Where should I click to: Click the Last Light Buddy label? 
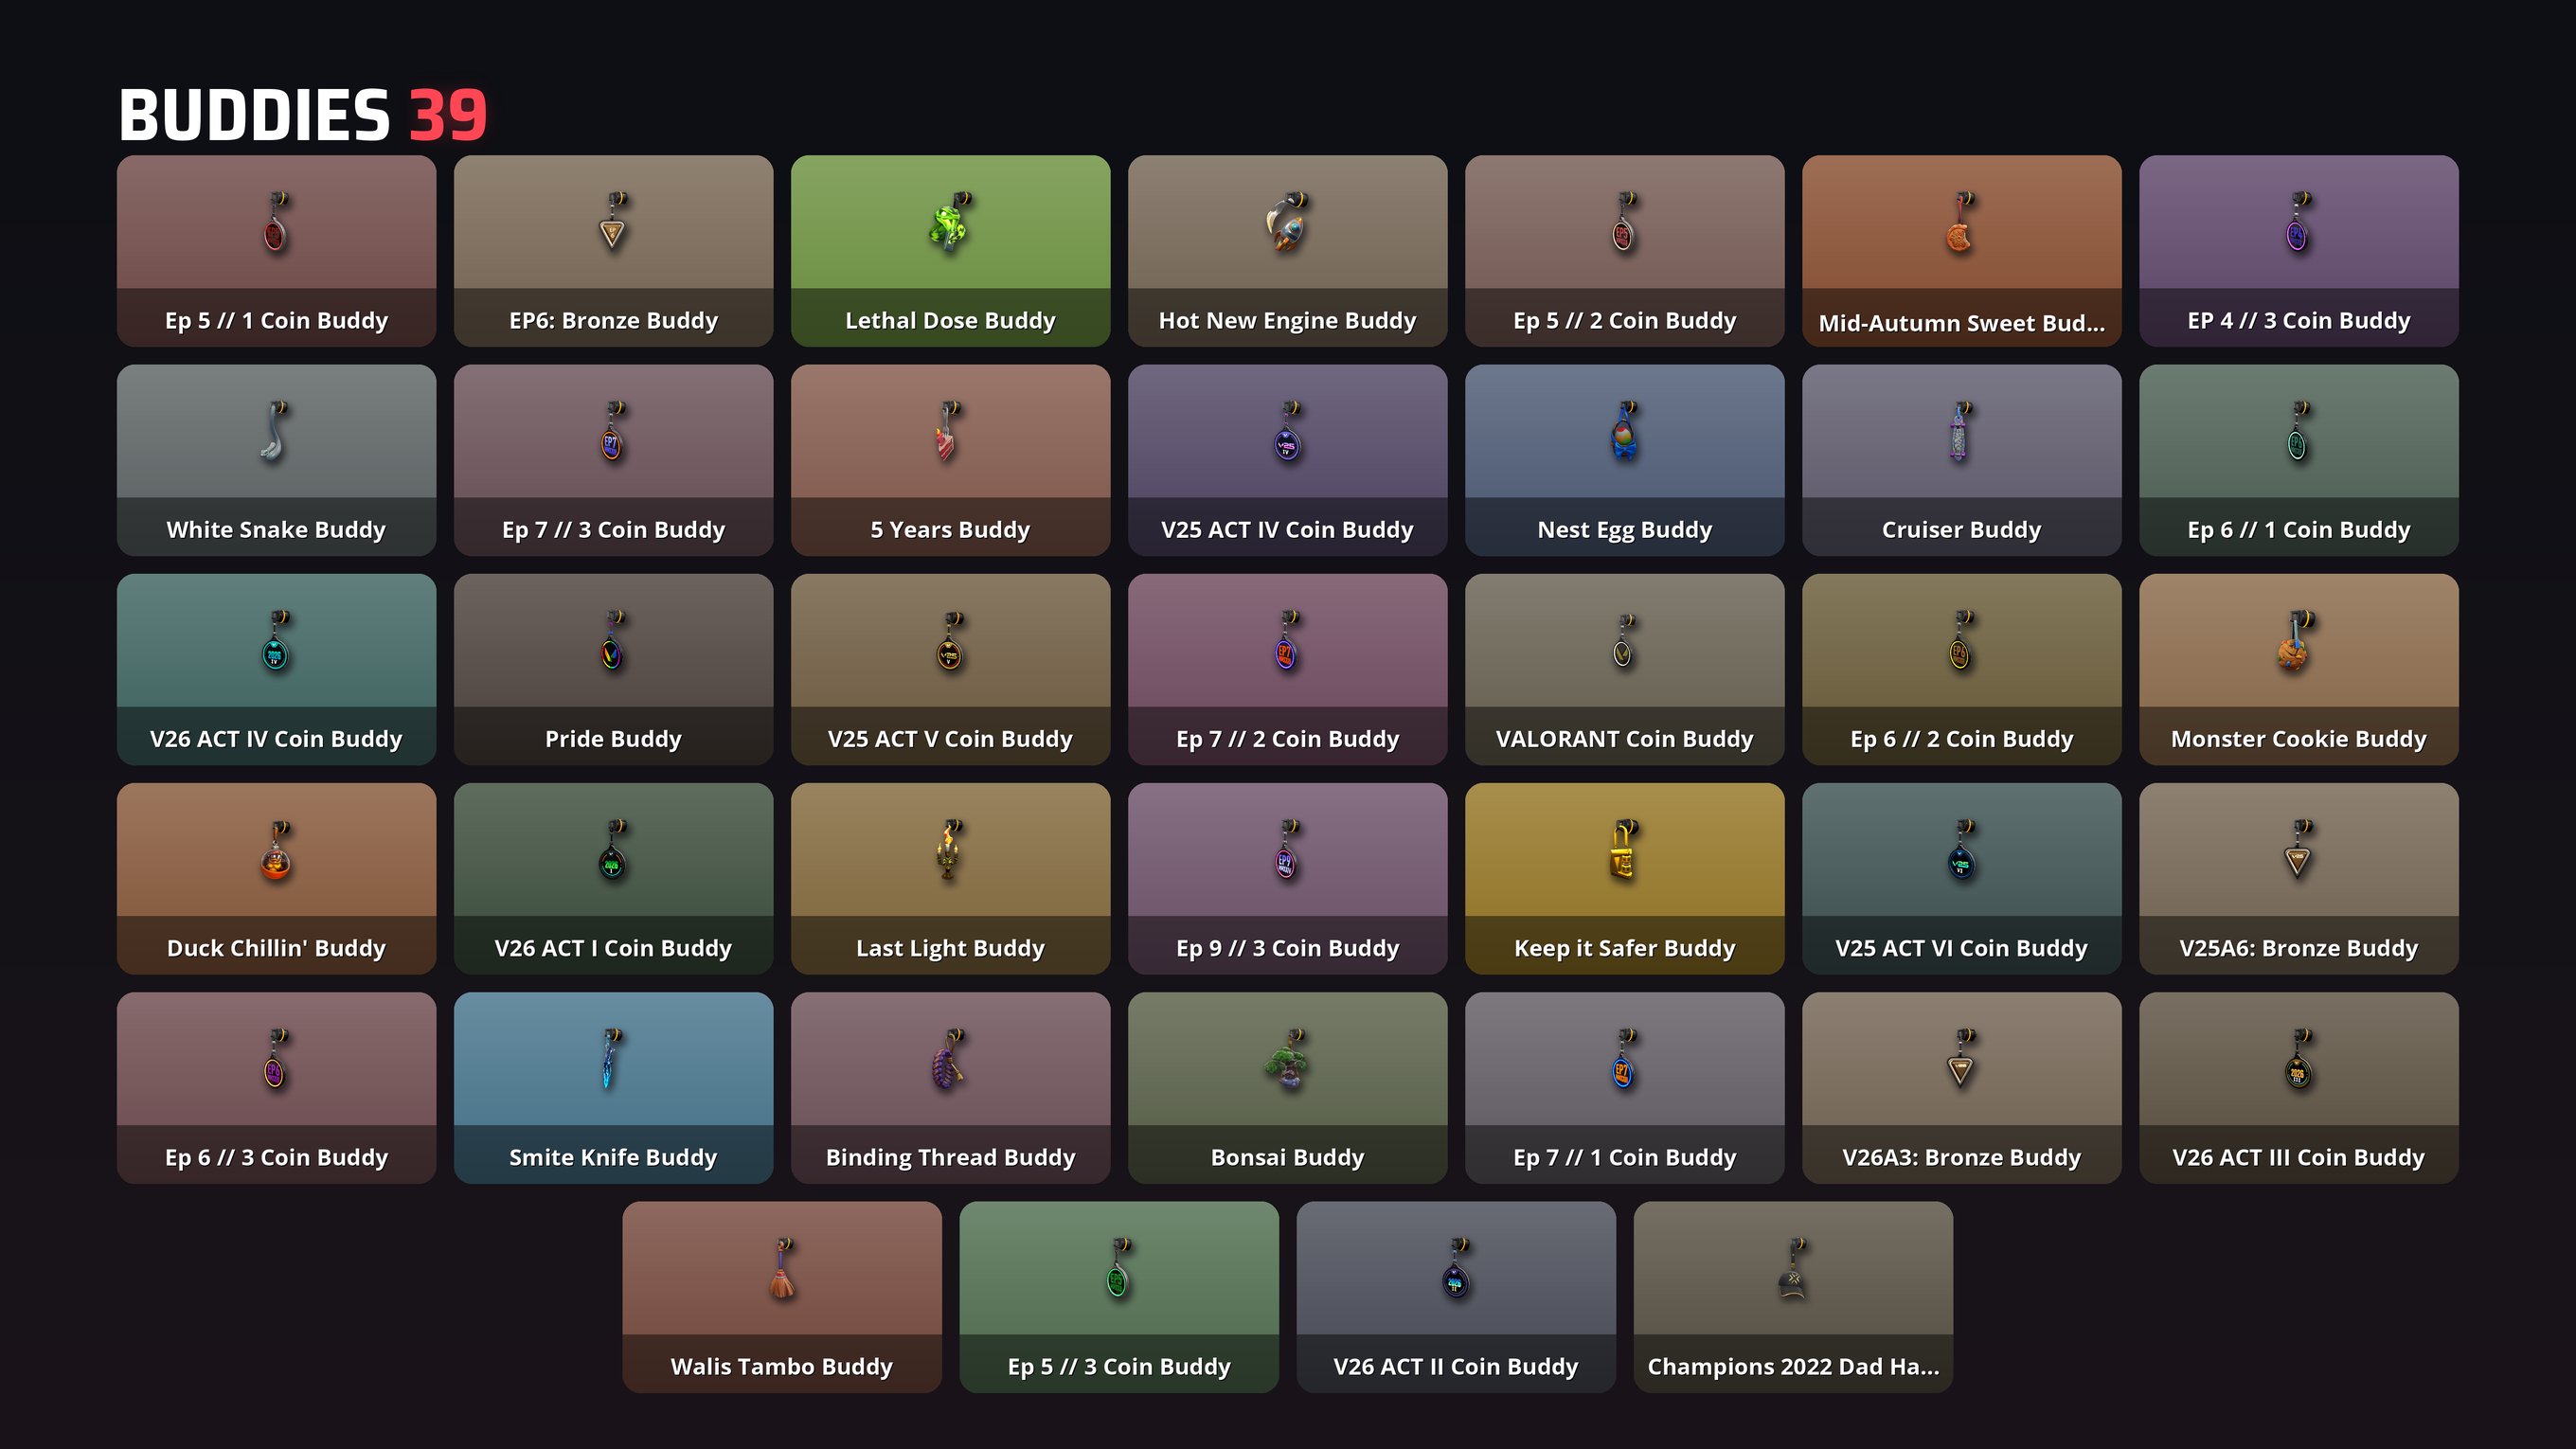(949, 947)
